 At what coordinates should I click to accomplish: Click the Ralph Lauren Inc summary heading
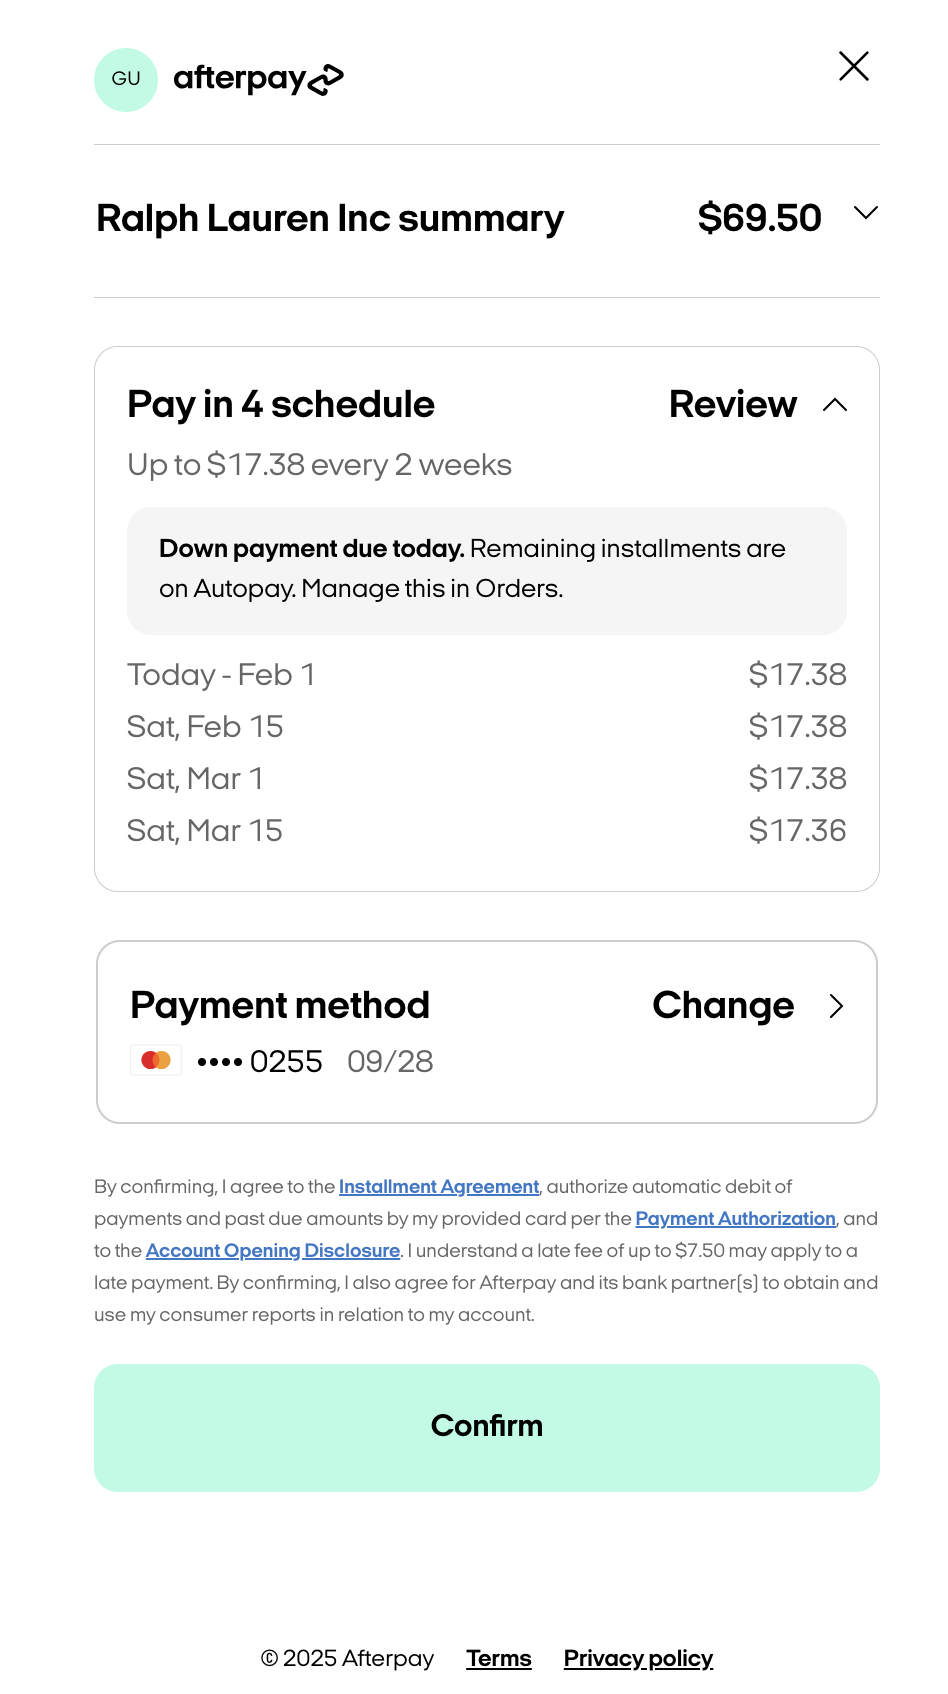click(x=330, y=219)
